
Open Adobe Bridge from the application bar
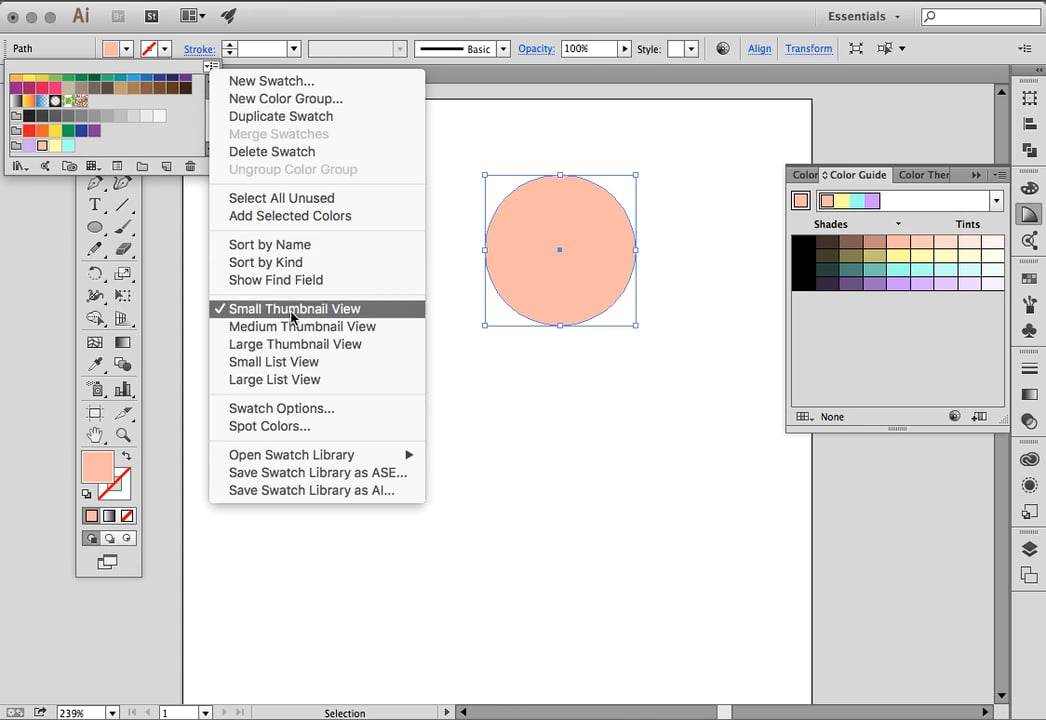pyautogui.click(x=118, y=16)
